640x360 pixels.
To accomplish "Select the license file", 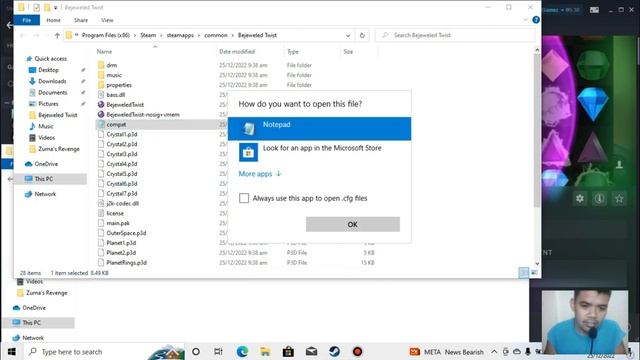I will pyautogui.click(x=115, y=213).
